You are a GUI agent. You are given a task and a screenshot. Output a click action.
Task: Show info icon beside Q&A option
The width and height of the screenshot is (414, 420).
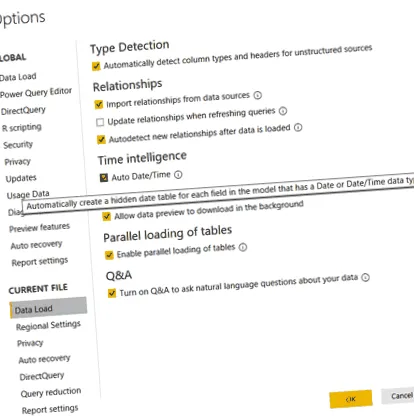point(366,277)
